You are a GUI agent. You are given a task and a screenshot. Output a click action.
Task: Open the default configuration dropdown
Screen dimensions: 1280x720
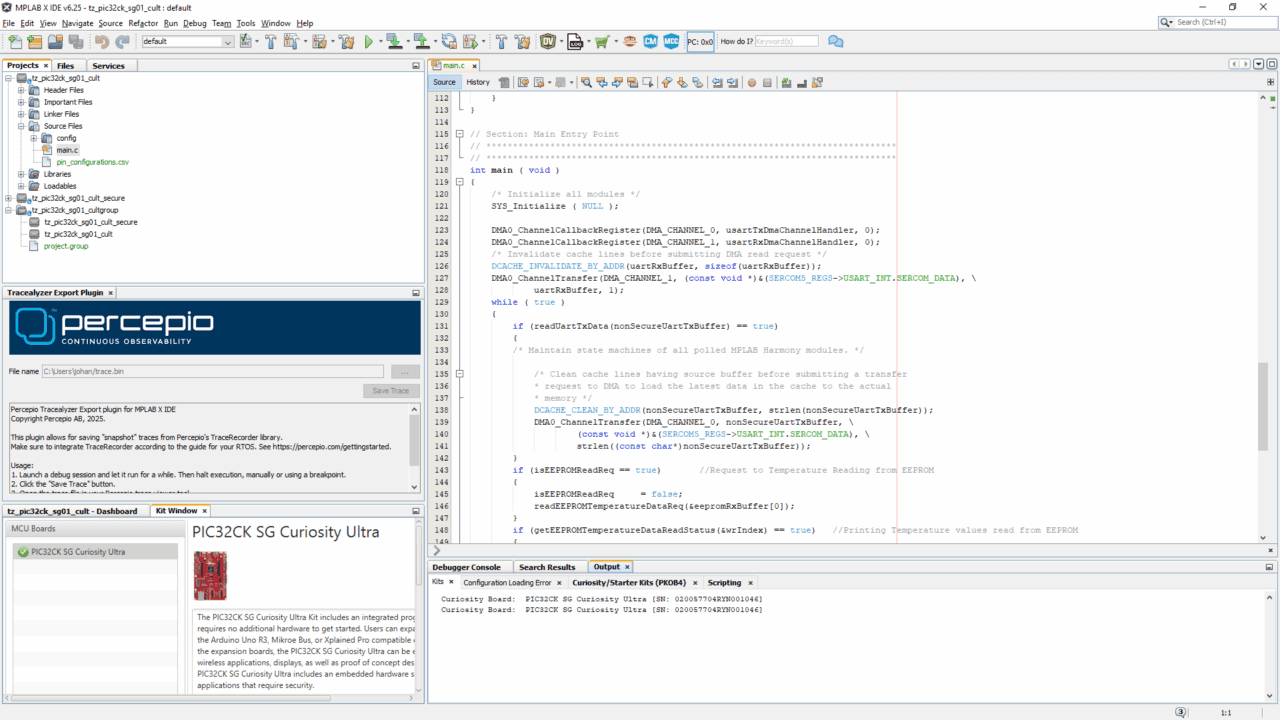pos(228,41)
